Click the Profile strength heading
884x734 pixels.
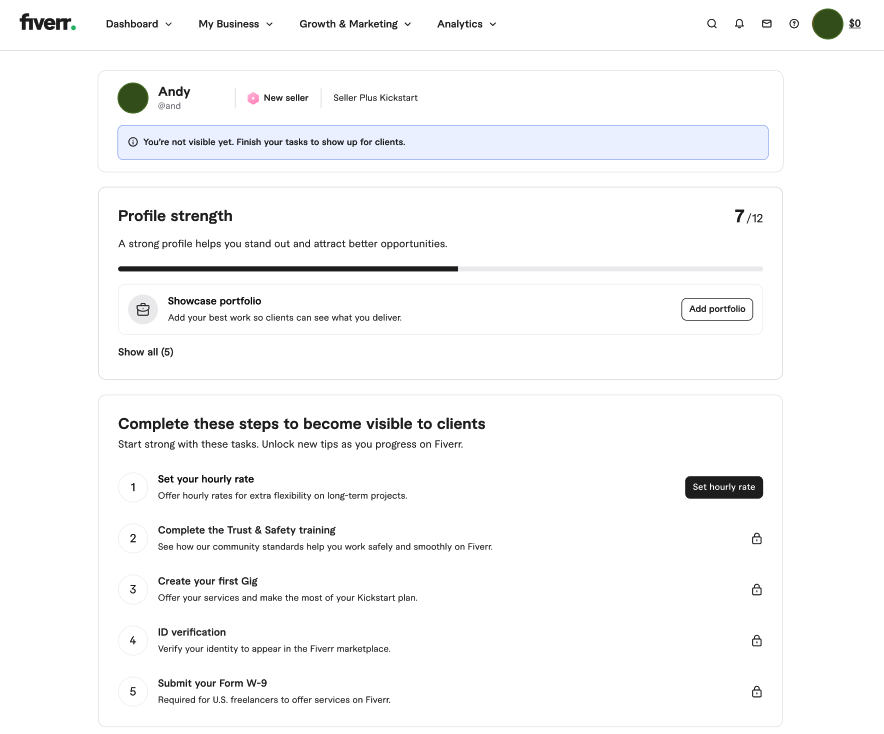pos(175,216)
